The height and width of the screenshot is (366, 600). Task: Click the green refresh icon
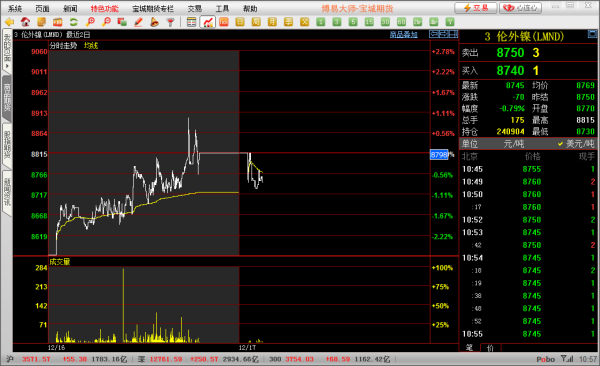(x=73, y=22)
